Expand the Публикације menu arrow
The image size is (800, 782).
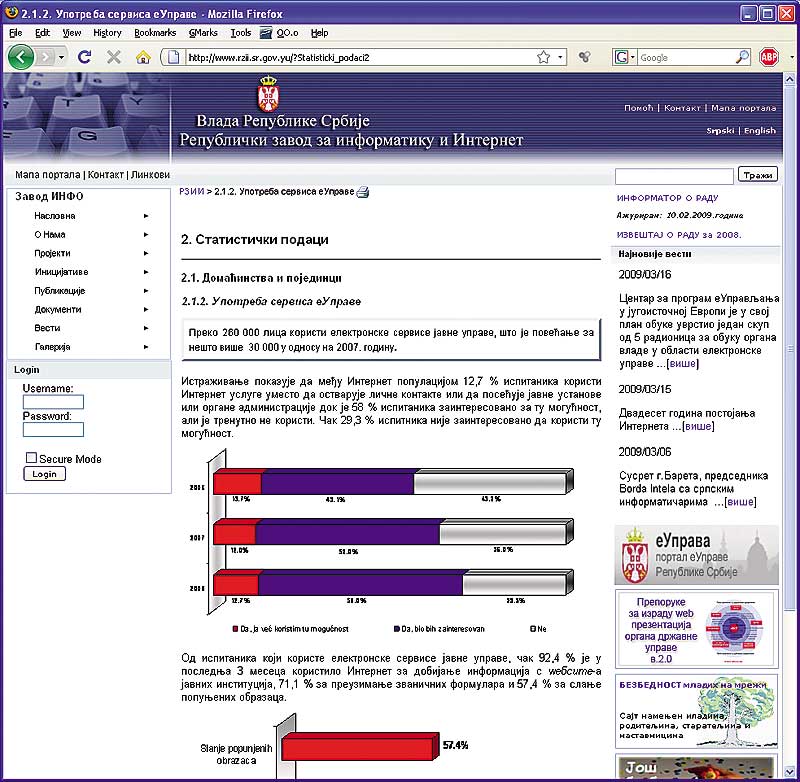coord(146,291)
